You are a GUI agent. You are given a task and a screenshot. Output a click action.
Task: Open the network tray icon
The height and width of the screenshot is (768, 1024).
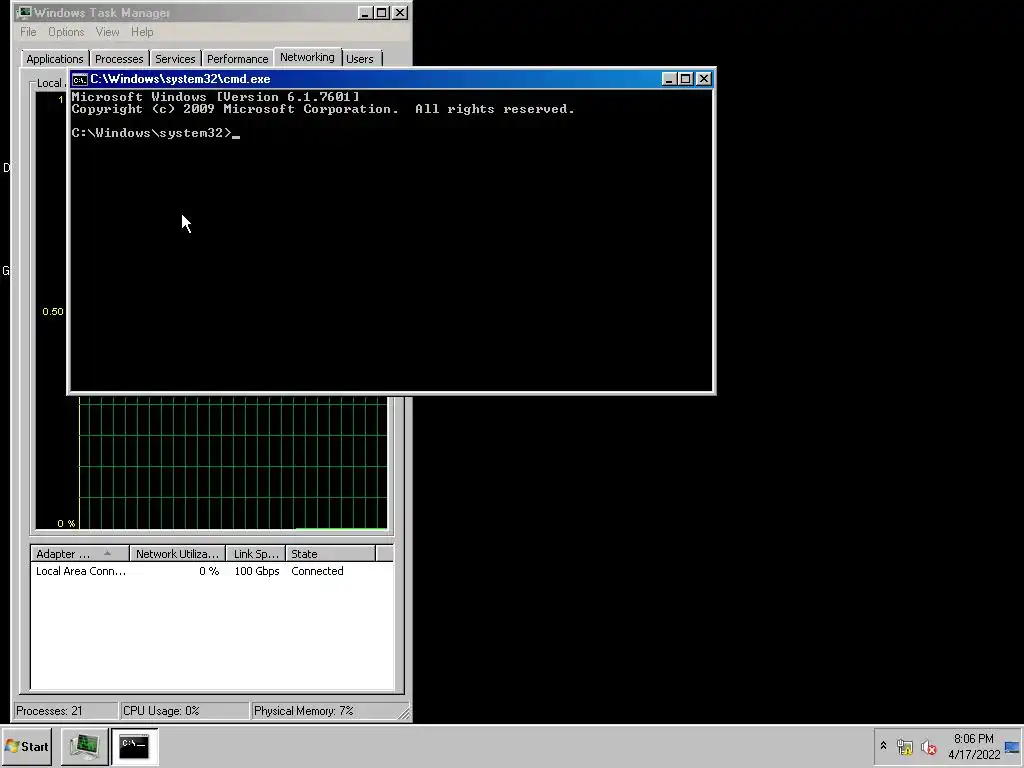tap(904, 746)
